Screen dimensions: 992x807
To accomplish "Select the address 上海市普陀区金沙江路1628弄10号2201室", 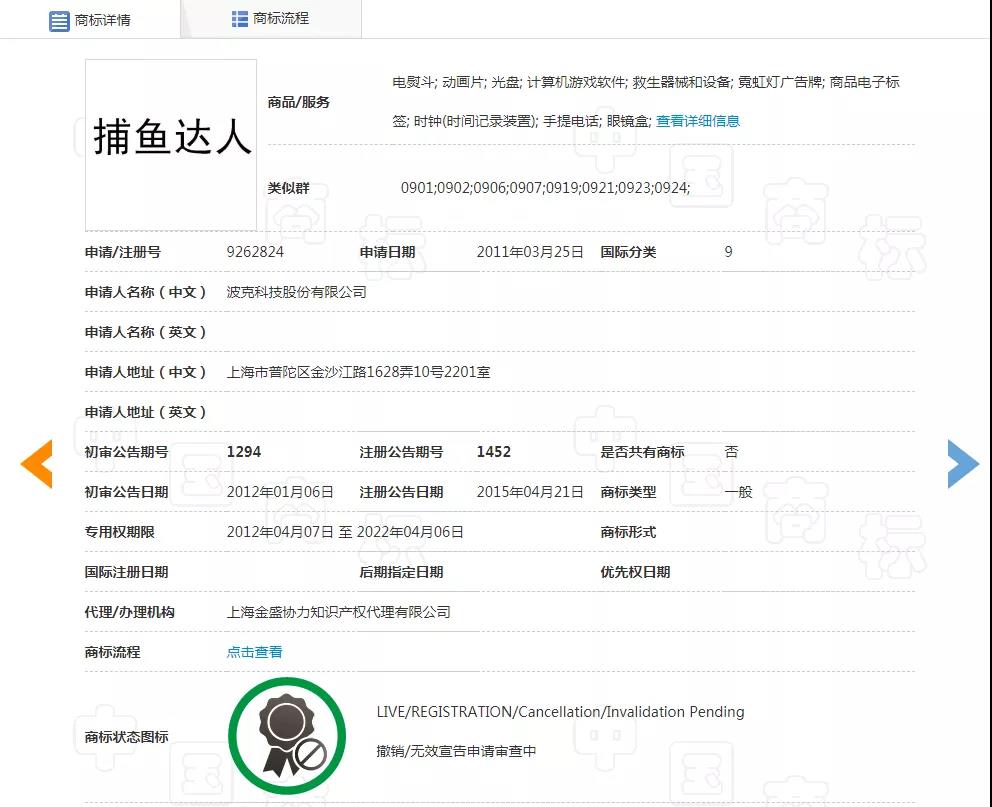I will pos(358,372).
